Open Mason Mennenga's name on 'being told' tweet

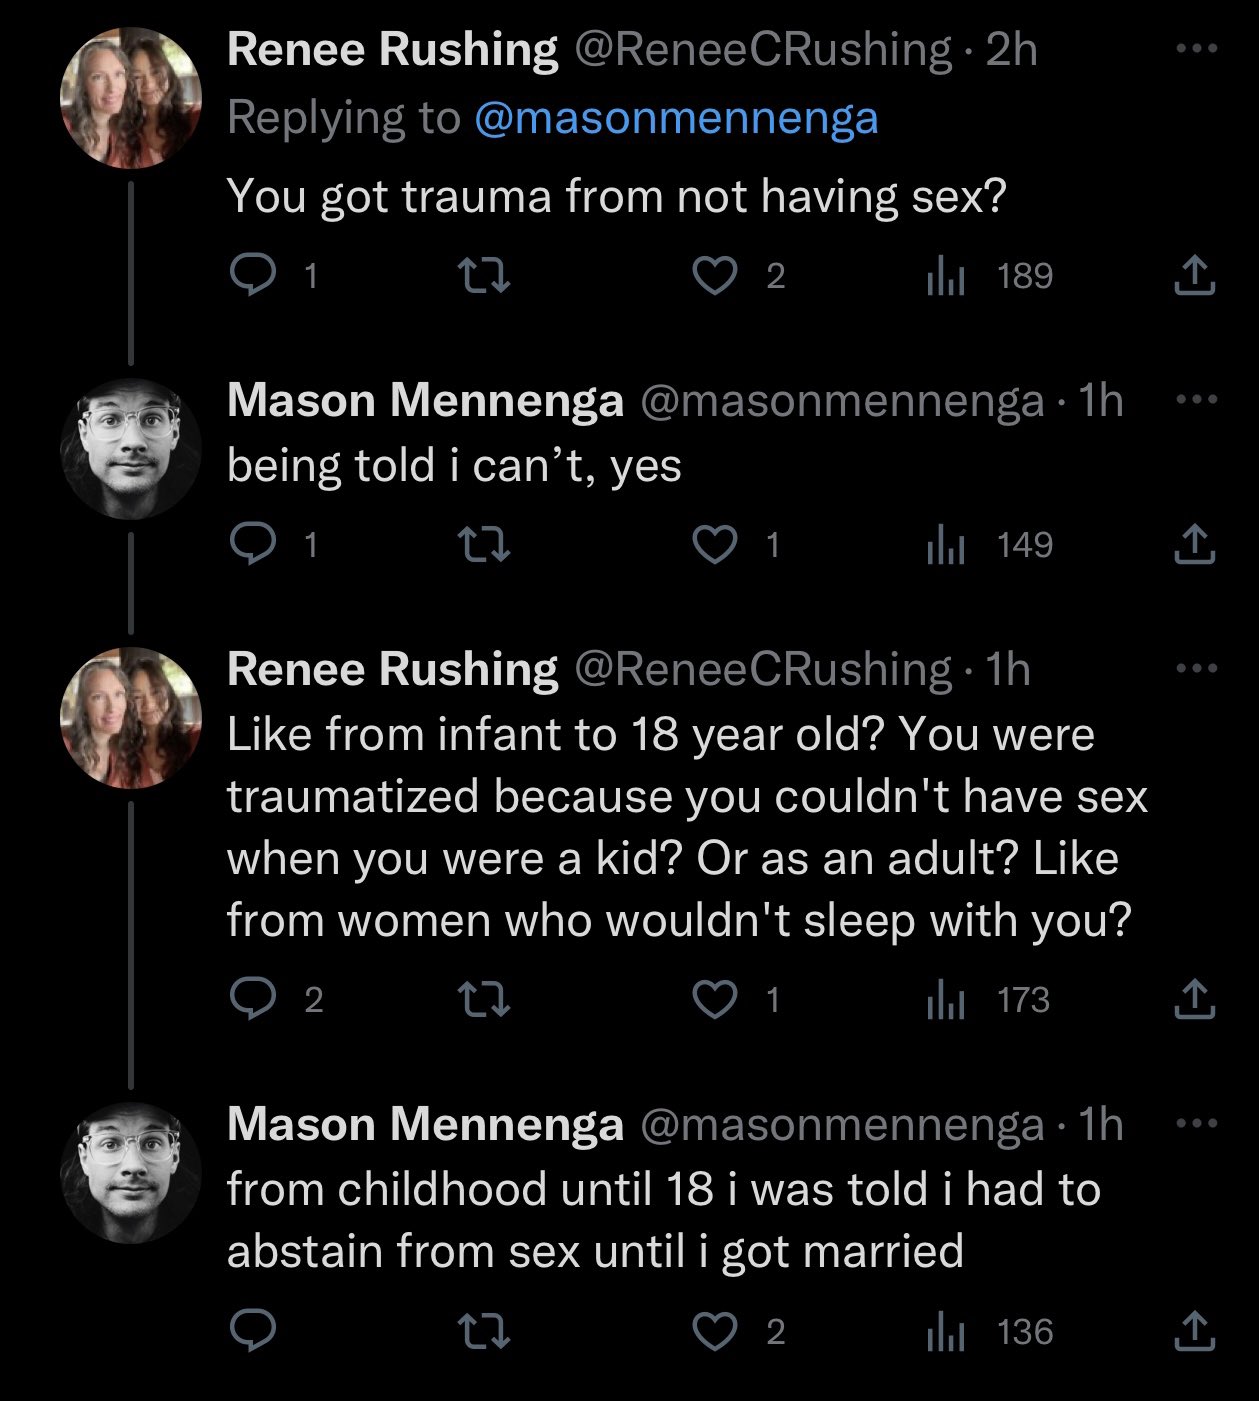(x=425, y=401)
